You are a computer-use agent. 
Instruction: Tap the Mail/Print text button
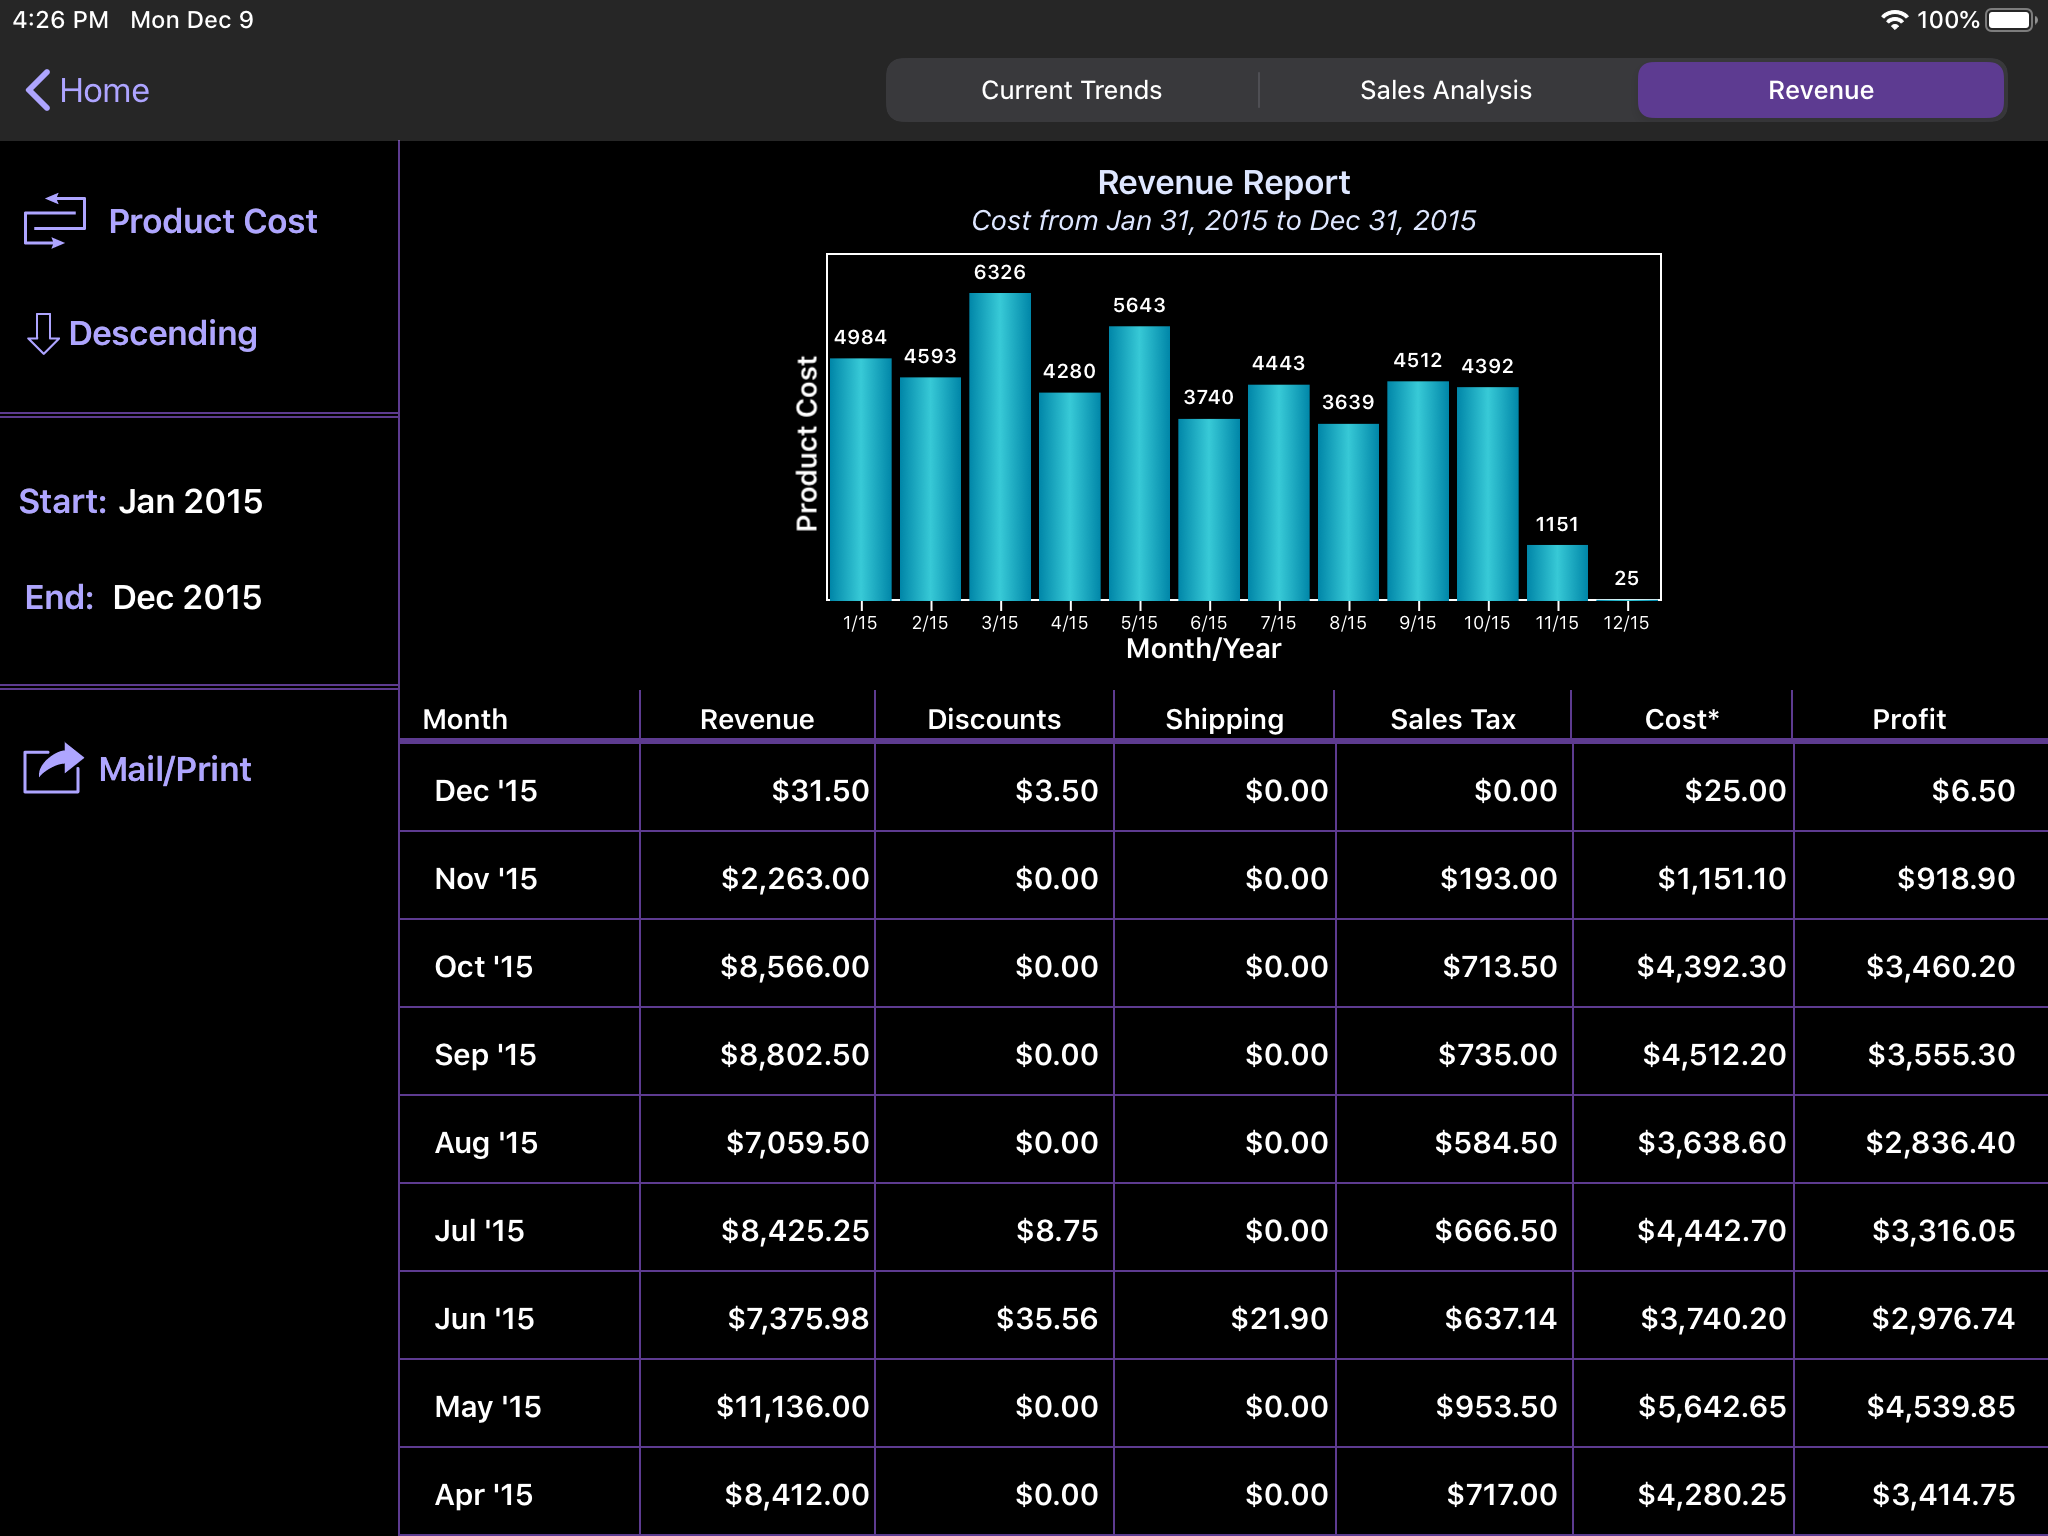(175, 769)
